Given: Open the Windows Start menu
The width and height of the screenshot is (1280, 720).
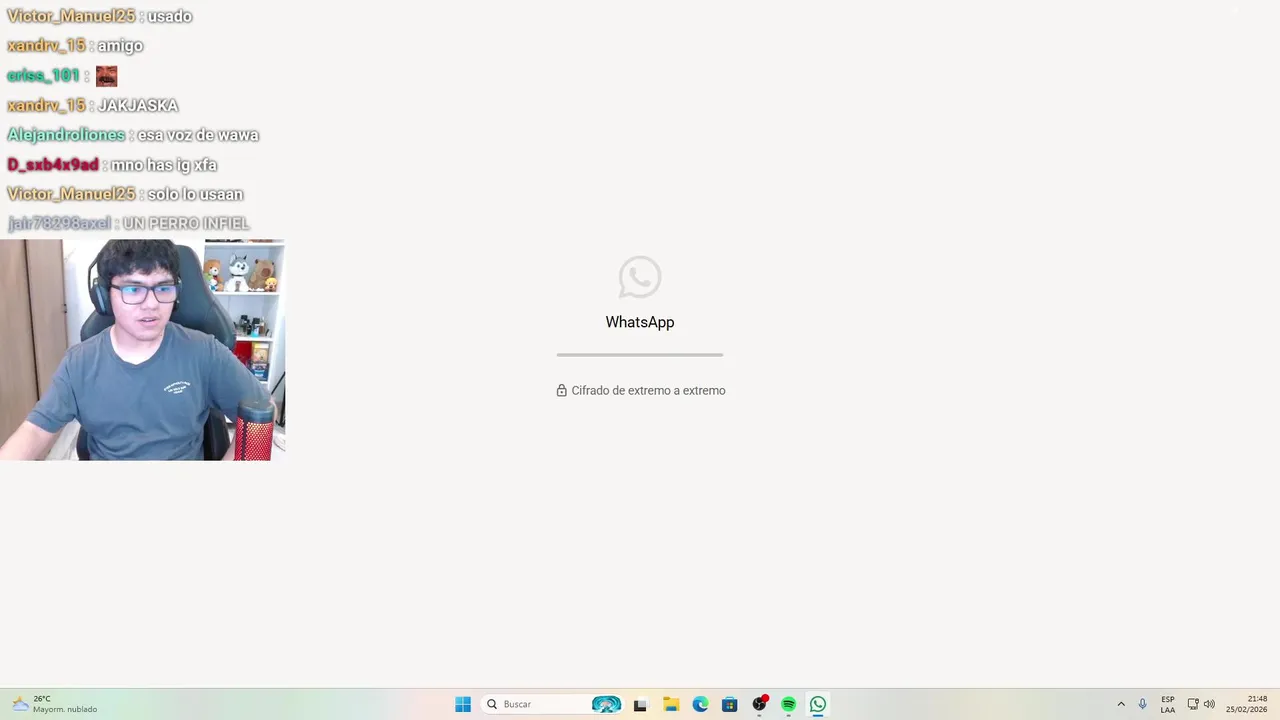Looking at the screenshot, I should (463, 704).
